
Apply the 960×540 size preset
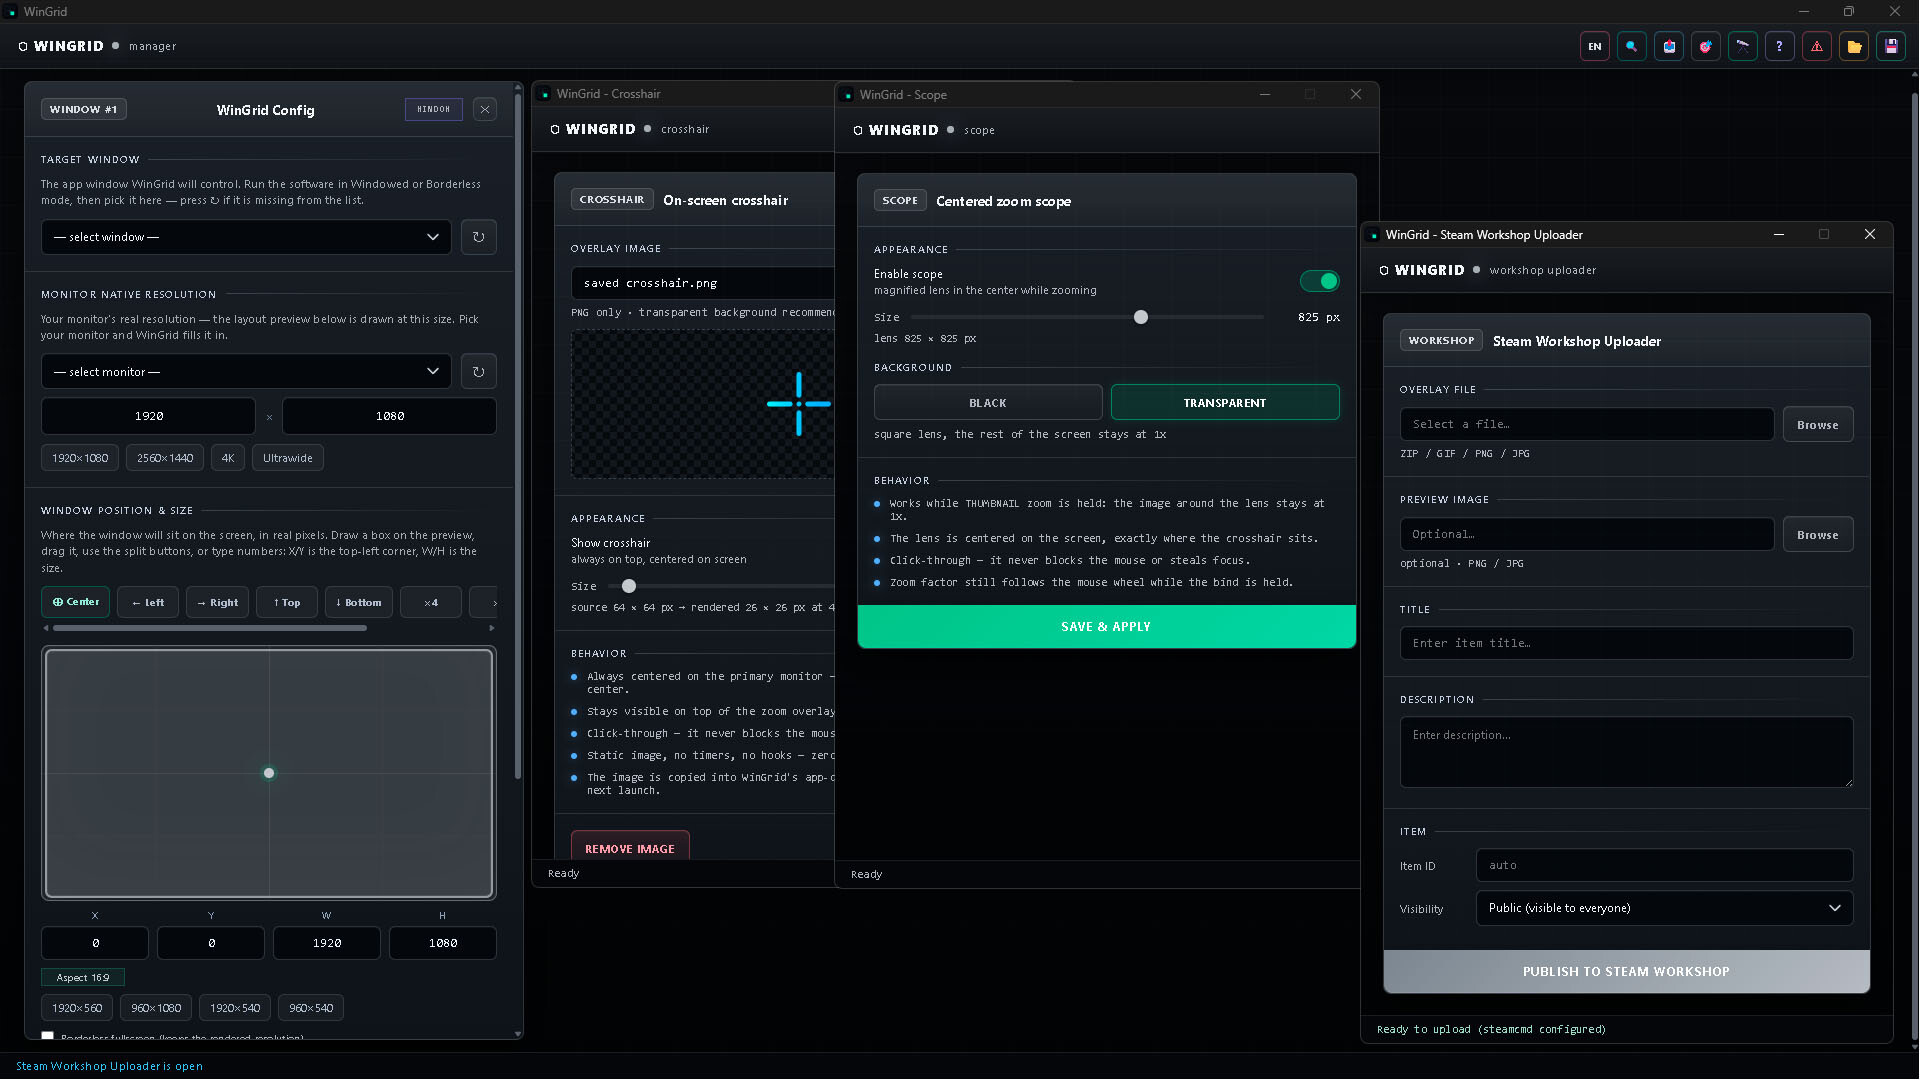tap(311, 1008)
